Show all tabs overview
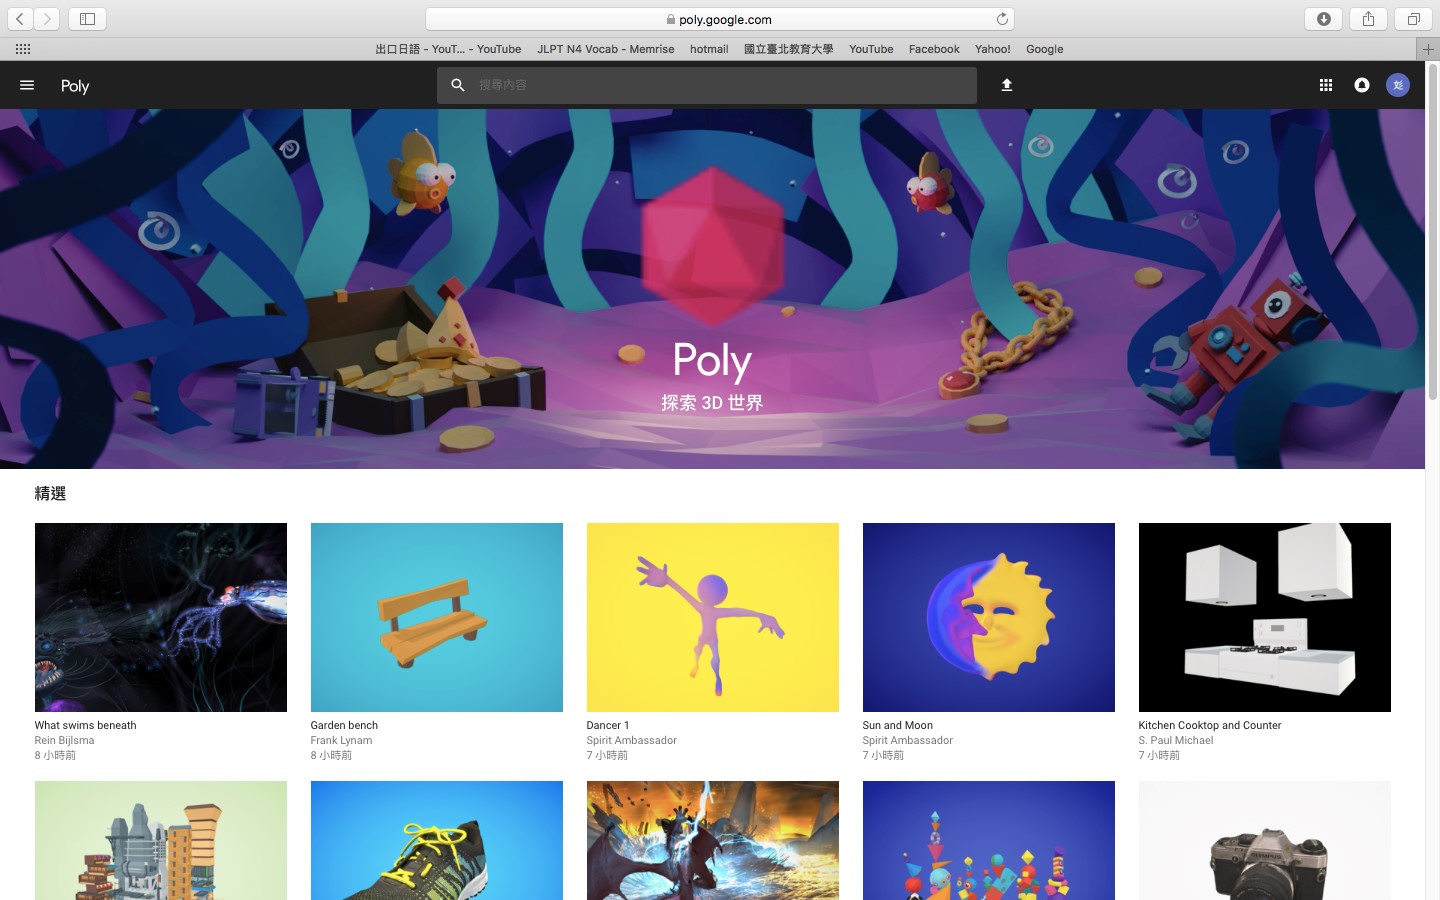Image resolution: width=1440 pixels, height=900 pixels. pyautogui.click(x=1414, y=19)
